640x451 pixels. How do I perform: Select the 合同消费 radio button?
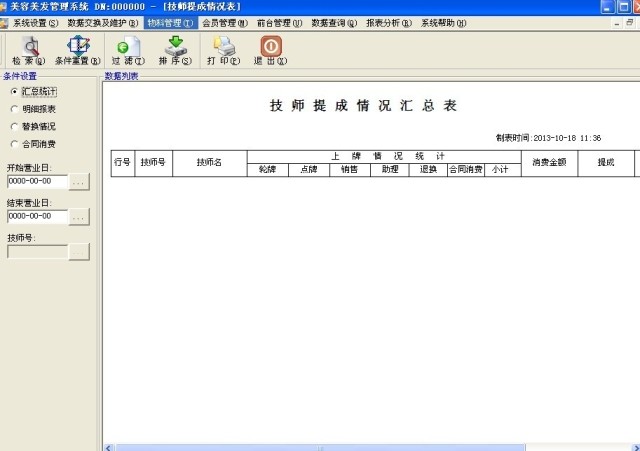14,144
